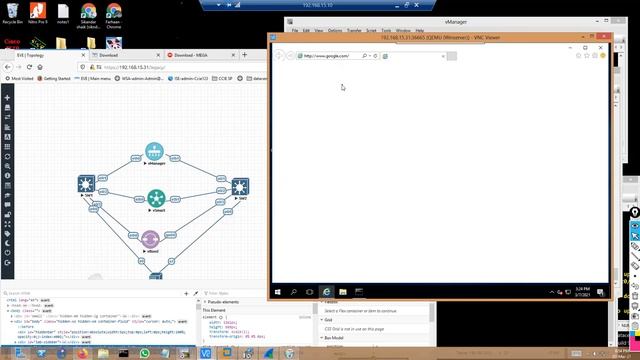This screenshot has width=640, height=360.
Task: Click the Task View icon in the VNC remote taskbar
Action: 309,292
